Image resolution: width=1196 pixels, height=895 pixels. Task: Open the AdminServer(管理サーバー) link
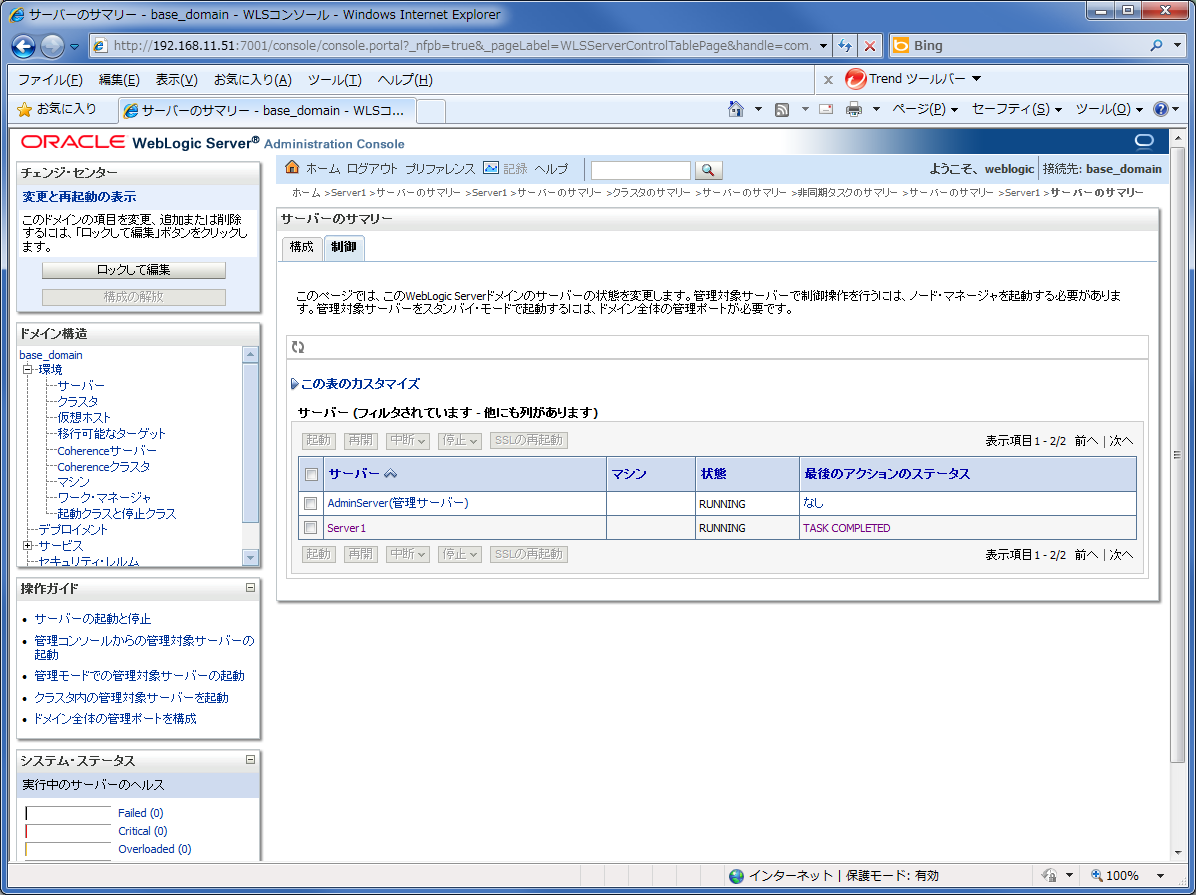point(398,503)
